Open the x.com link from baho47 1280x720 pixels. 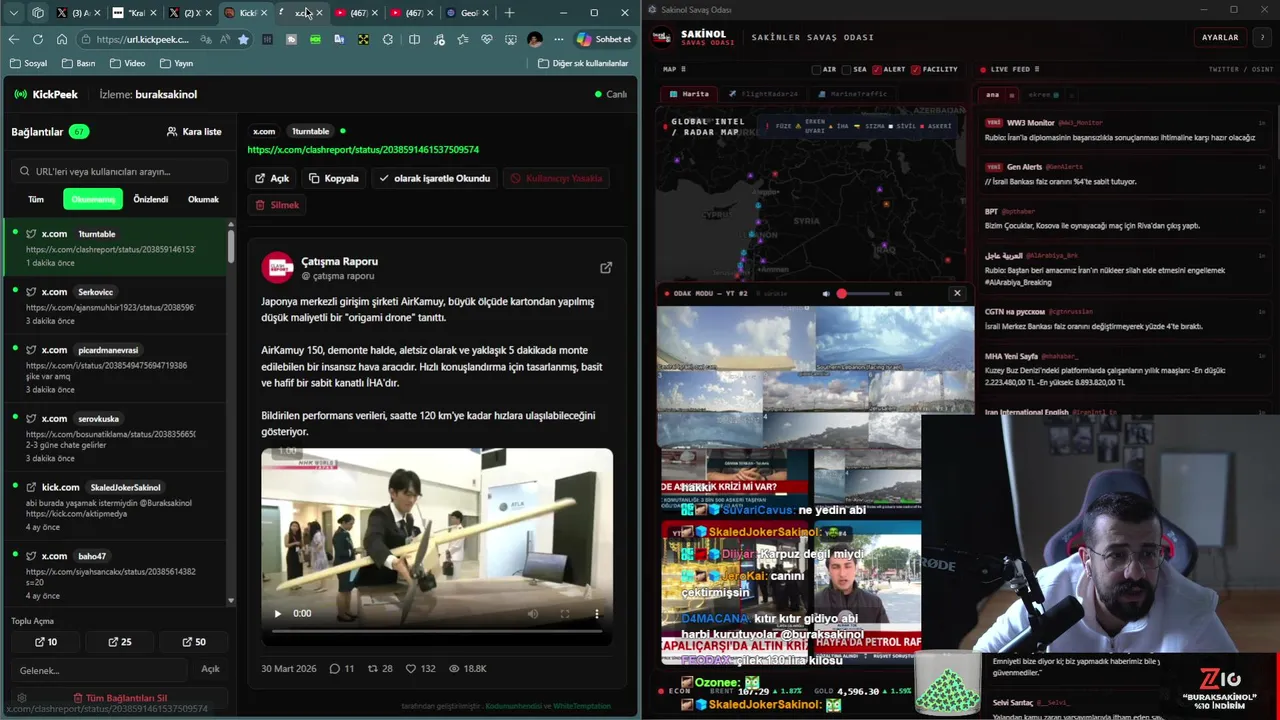pos(116,575)
